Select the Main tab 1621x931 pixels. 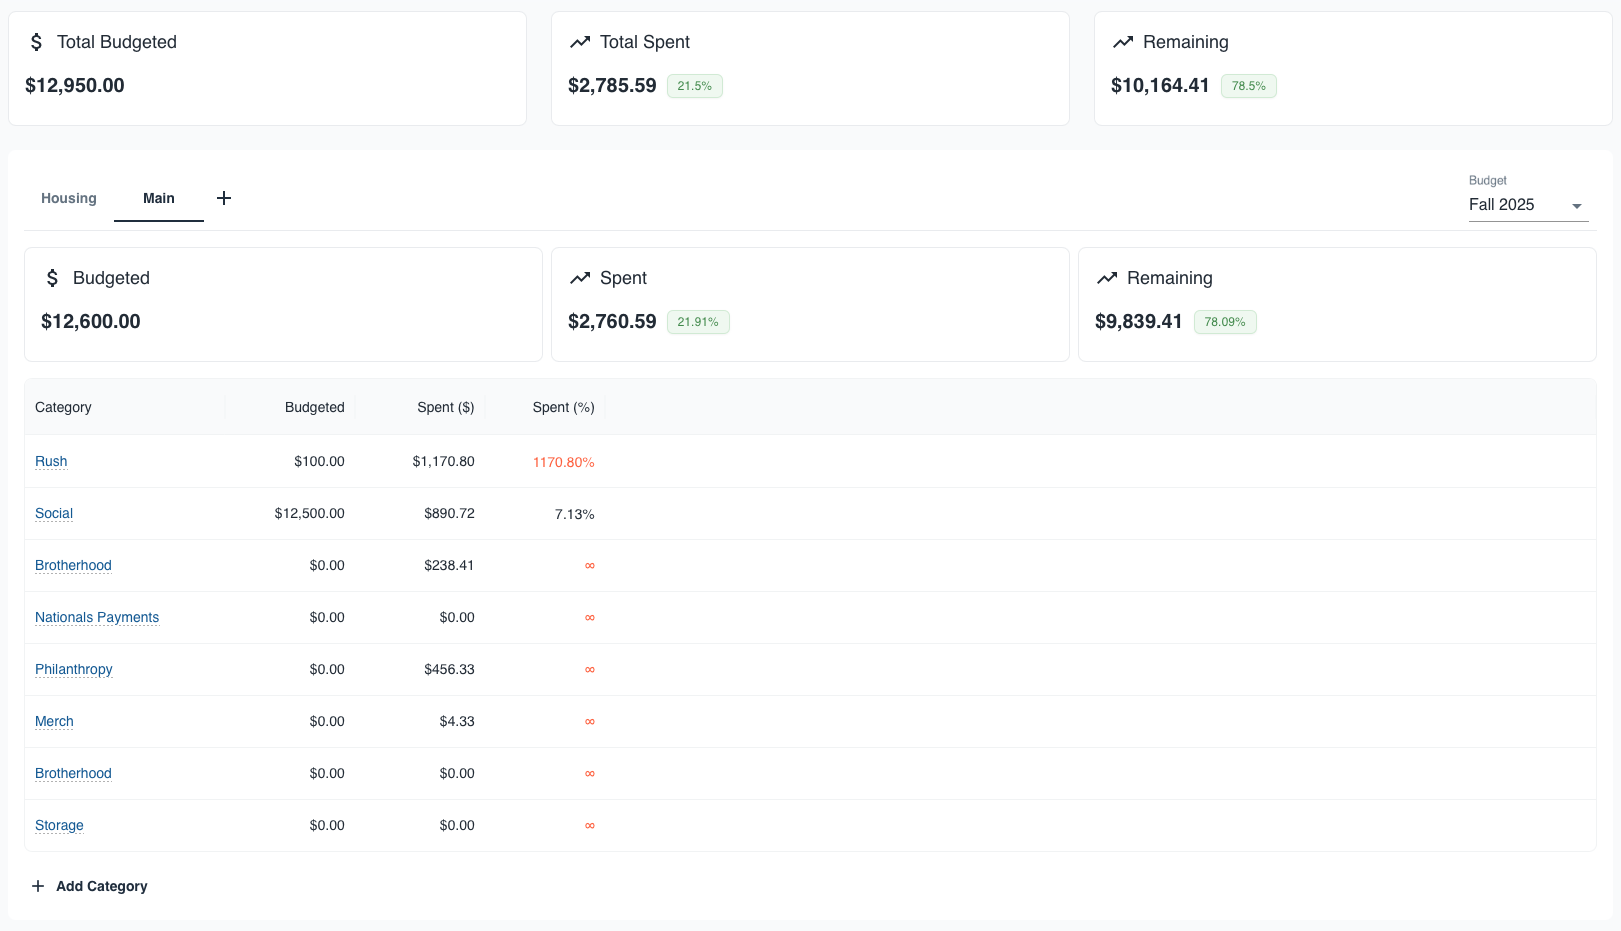pos(158,197)
